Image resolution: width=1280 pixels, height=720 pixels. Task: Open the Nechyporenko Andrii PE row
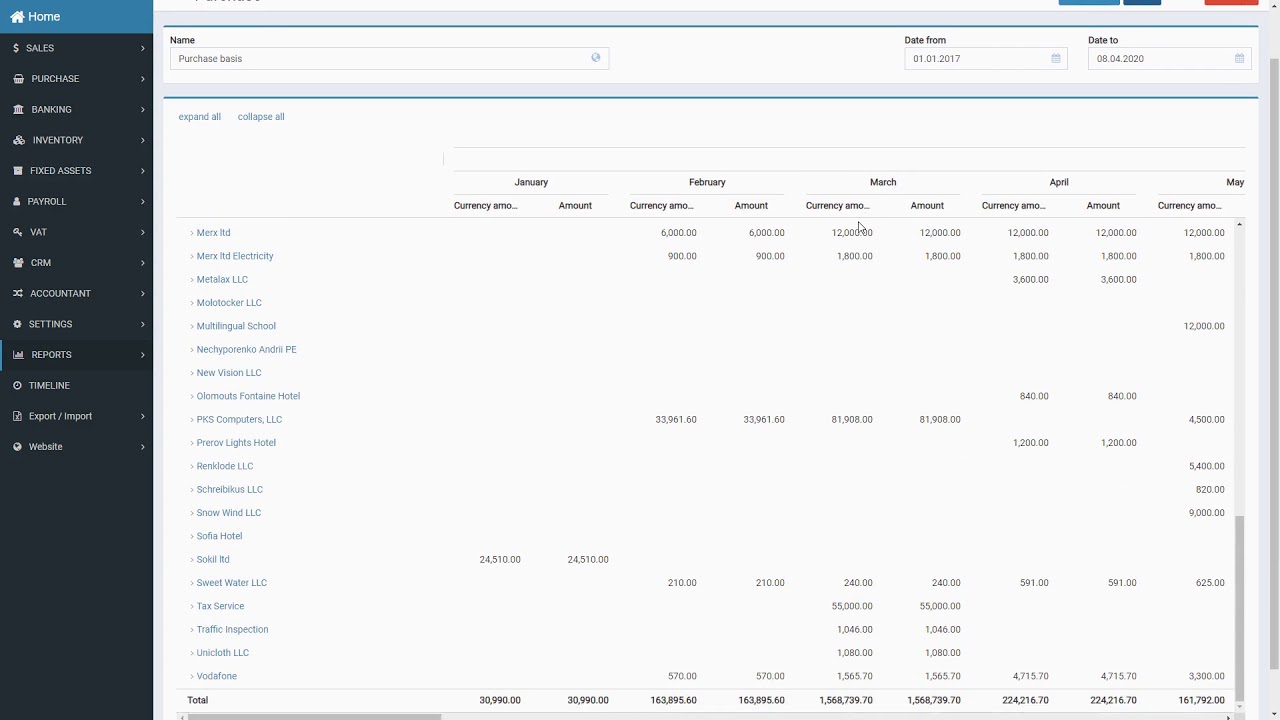coord(246,350)
